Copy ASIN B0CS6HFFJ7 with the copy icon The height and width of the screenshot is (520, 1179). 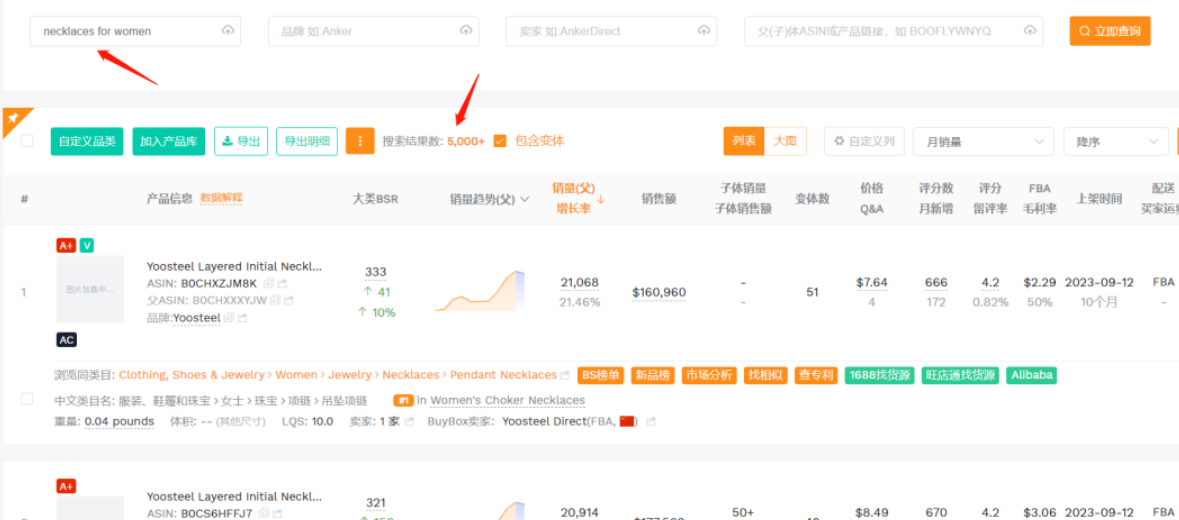click(262, 513)
